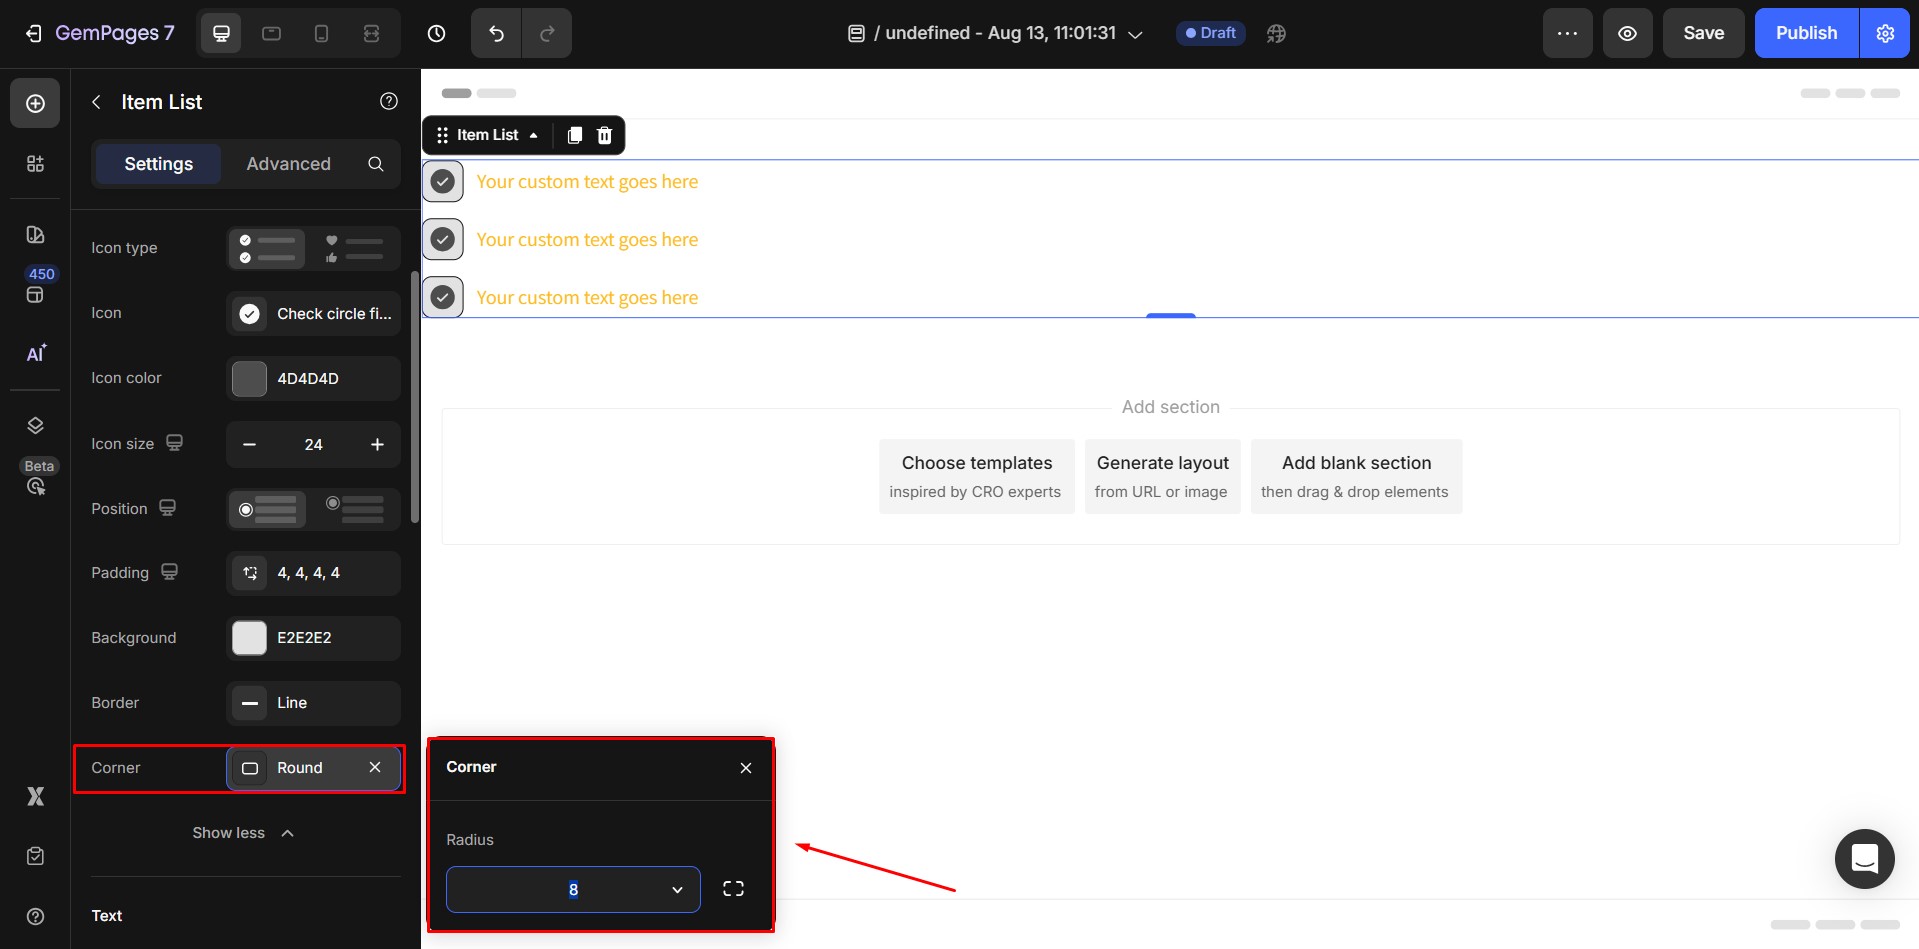1919x949 pixels.
Task: Increase icon size with plus
Action: pyautogui.click(x=377, y=444)
